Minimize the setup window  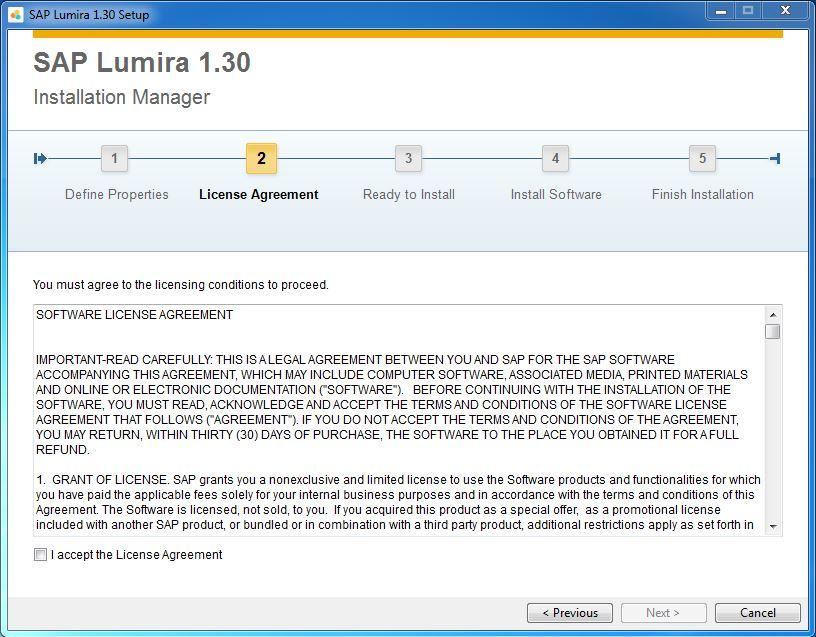click(721, 11)
